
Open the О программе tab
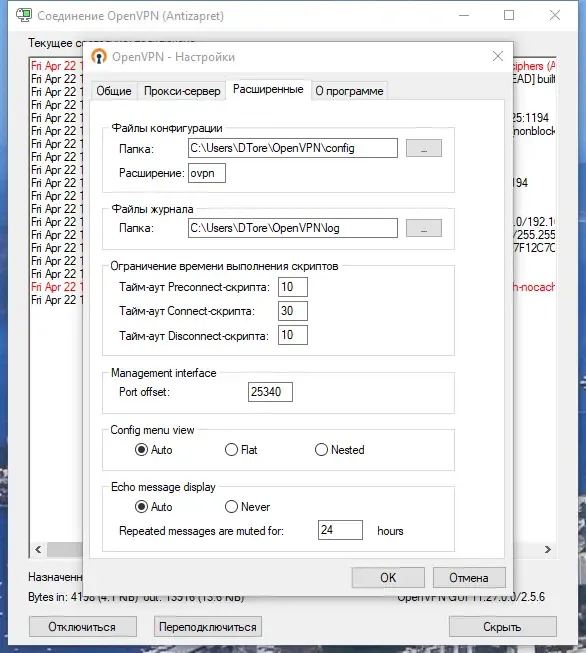pos(349,91)
